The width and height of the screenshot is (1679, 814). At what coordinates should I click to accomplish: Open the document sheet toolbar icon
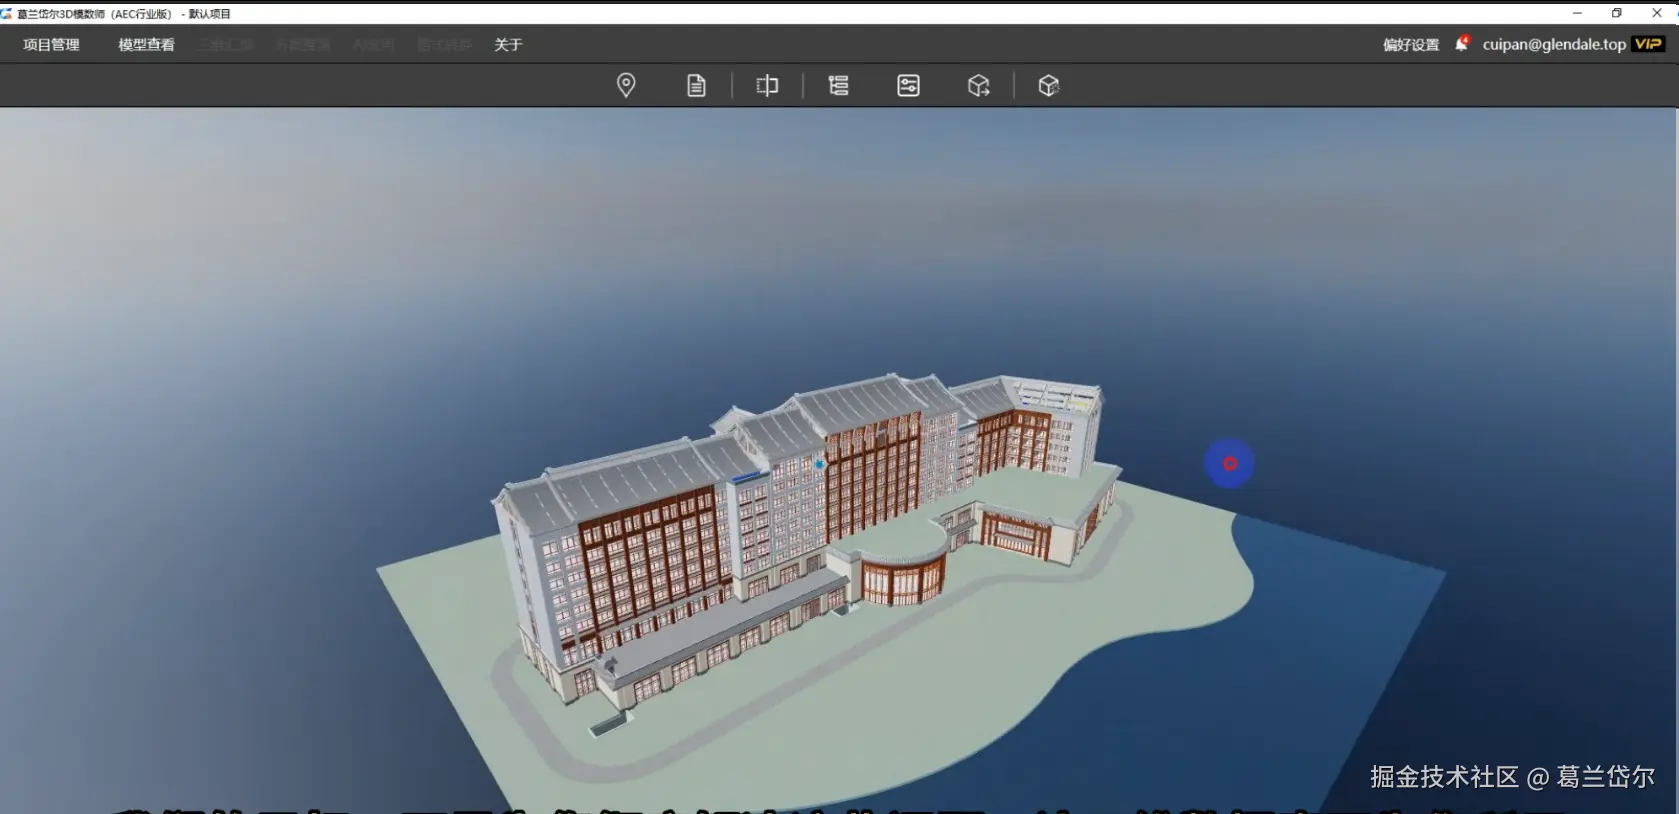[x=696, y=86]
